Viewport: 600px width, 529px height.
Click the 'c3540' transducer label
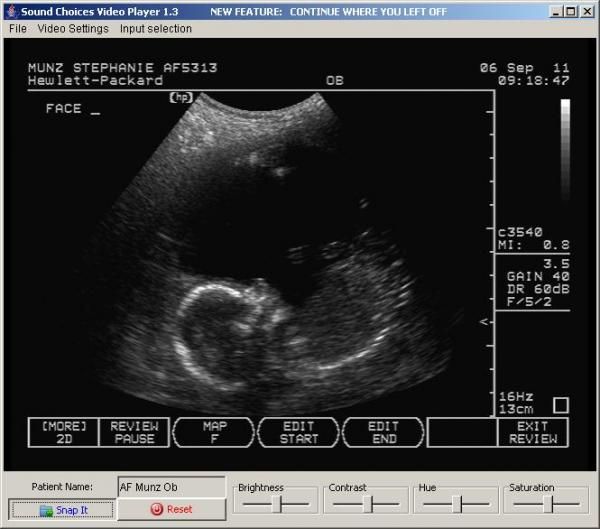point(520,232)
